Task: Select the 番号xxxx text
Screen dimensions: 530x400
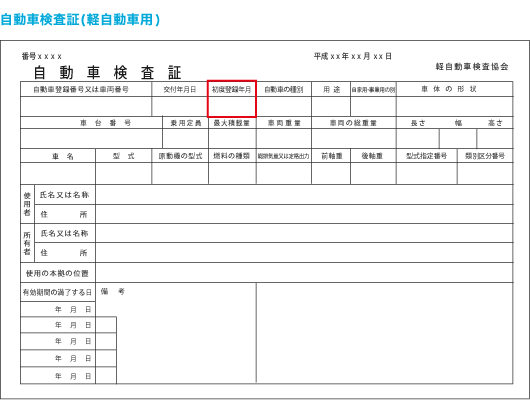Action: point(42,56)
